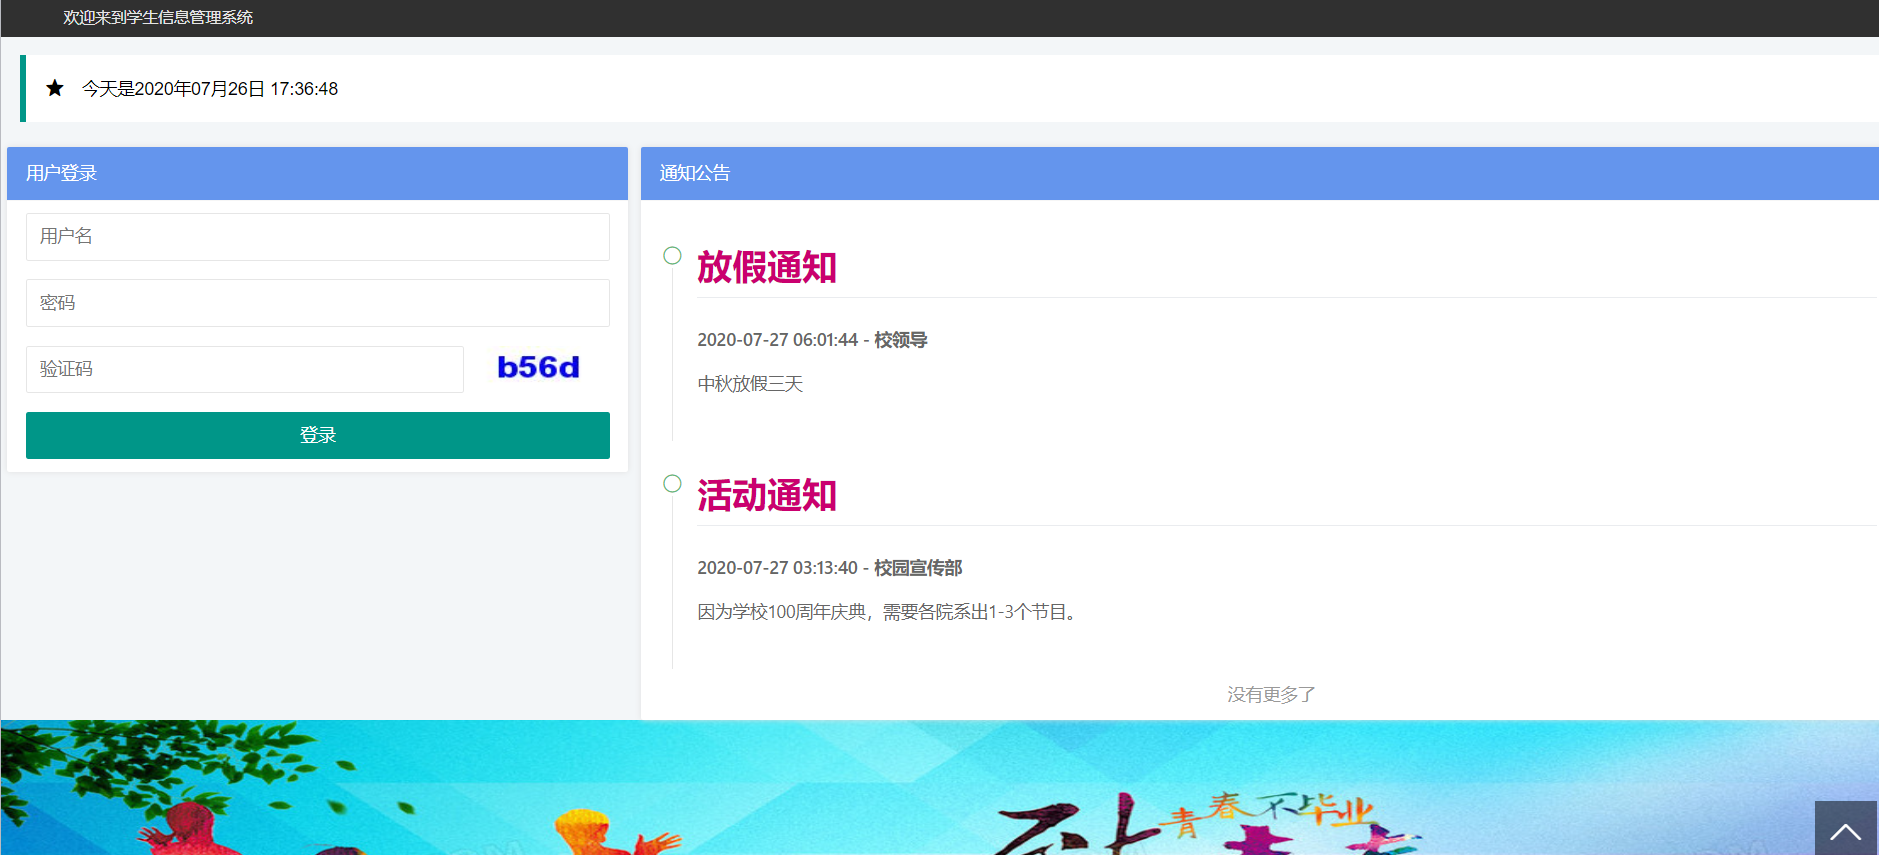Refresh the b56d captcha image
Image resolution: width=1879 pixels, height=855 pixels.
[538, 368]
